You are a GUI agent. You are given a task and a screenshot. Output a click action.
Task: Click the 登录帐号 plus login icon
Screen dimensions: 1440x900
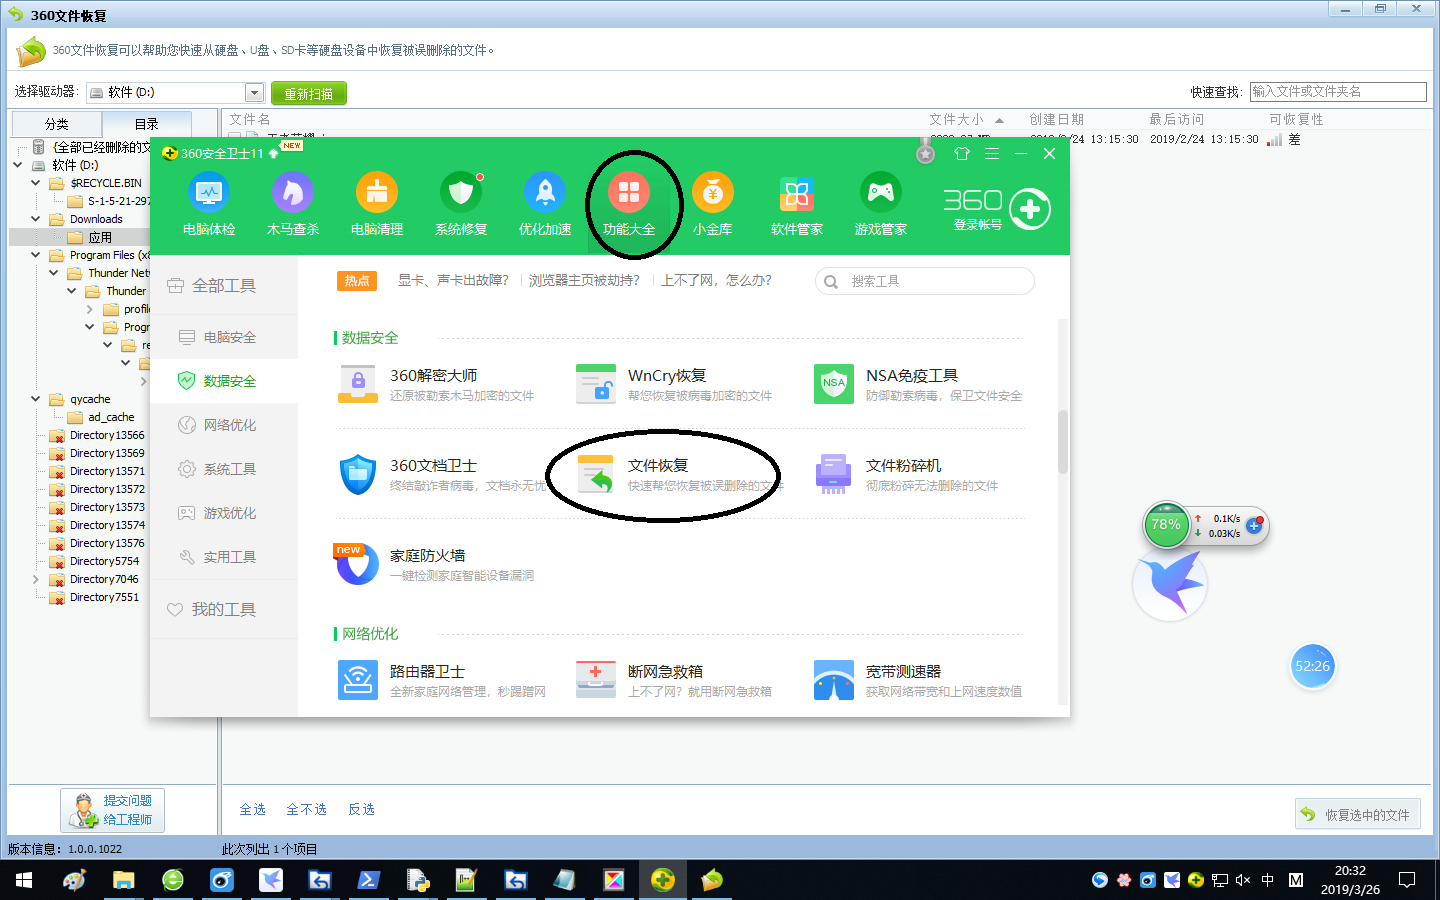point(1030,209)
